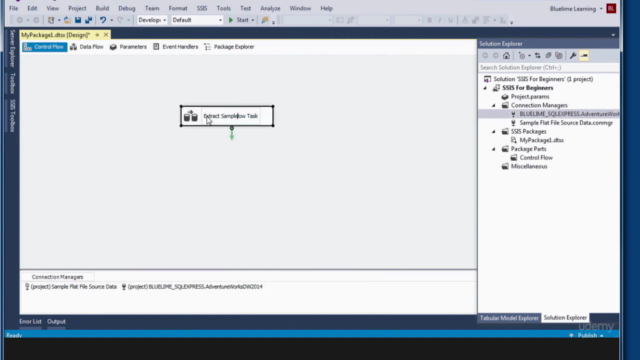Click the Search Solution Explorer field
The width and height of the screenshot is (640, 360).
(x=548, y=68)
